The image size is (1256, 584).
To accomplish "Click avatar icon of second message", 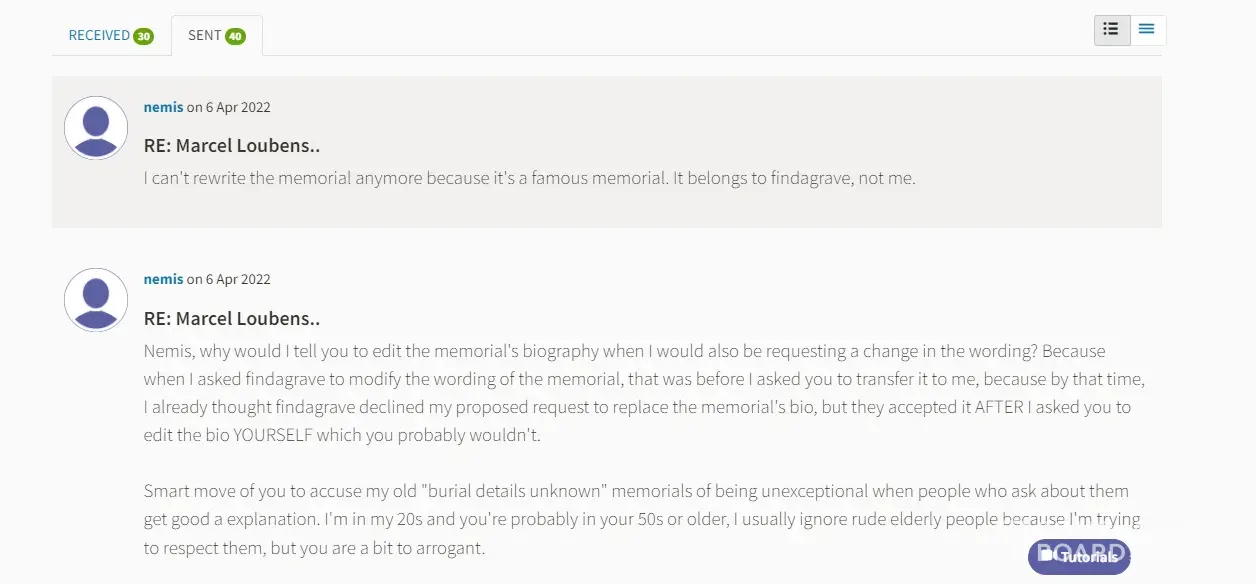I will tap(96, 300).
